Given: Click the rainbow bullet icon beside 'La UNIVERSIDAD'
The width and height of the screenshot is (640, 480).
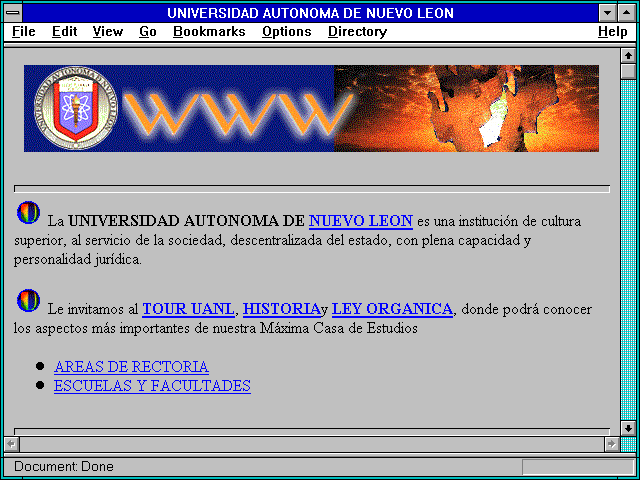Looking at the screenshot, I should click(28, 213).
